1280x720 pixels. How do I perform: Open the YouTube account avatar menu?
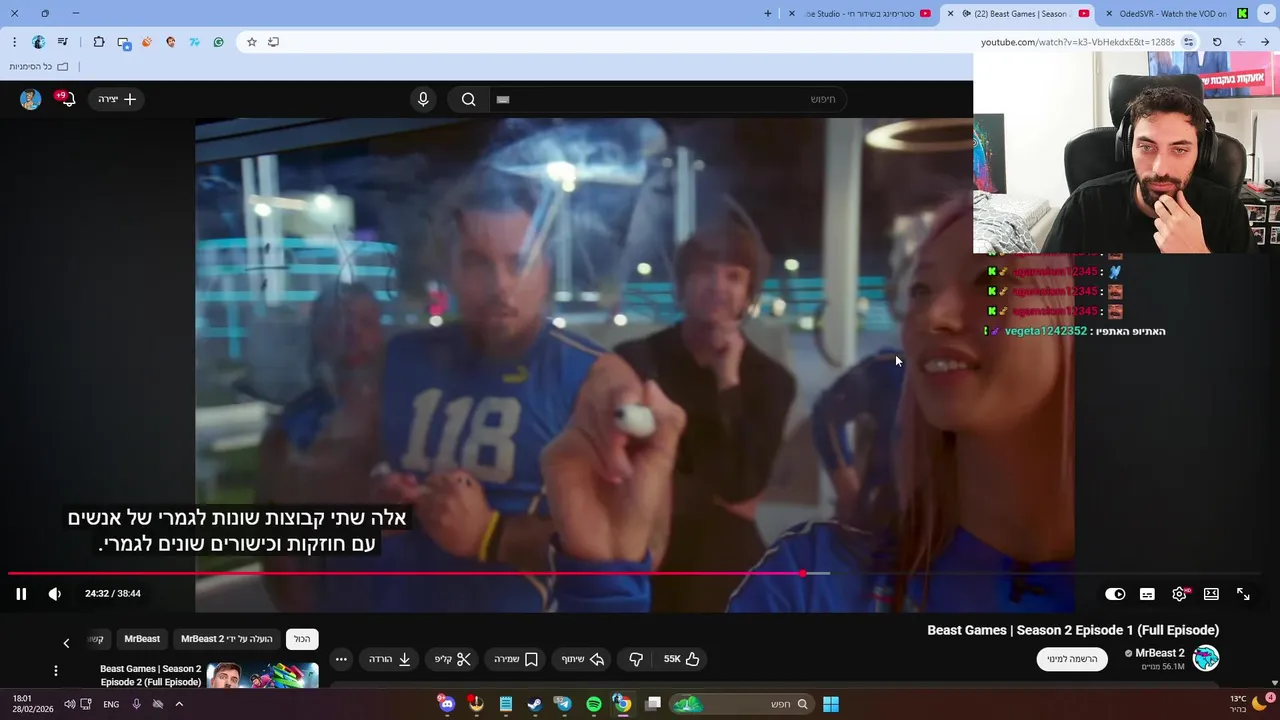click(x=30, y=99)
